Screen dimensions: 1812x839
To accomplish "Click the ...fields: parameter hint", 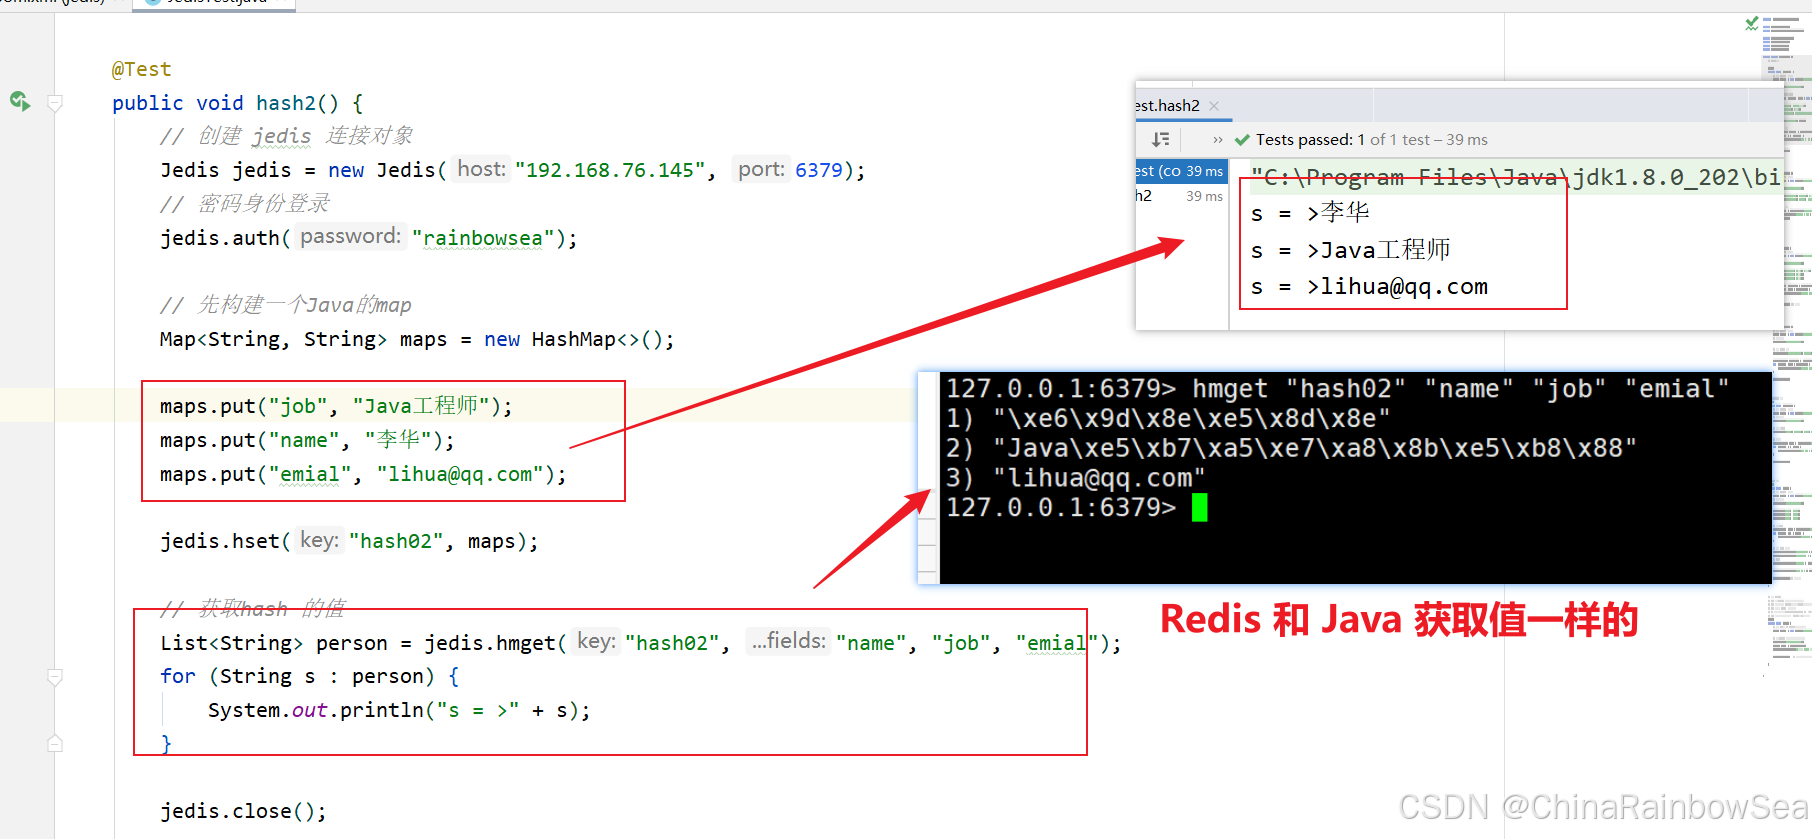I will (789, 641).
